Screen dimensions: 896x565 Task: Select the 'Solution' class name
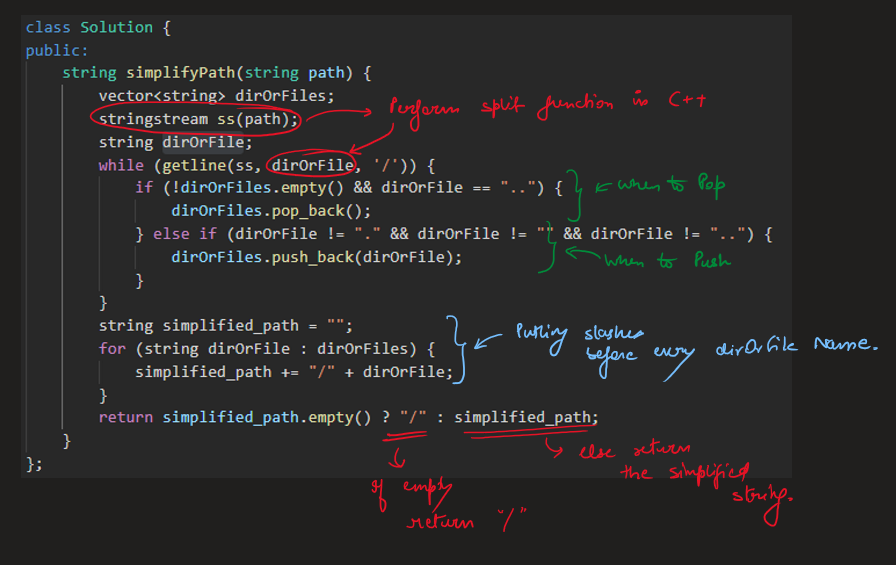pyautogui.click(x=117, y=28)
